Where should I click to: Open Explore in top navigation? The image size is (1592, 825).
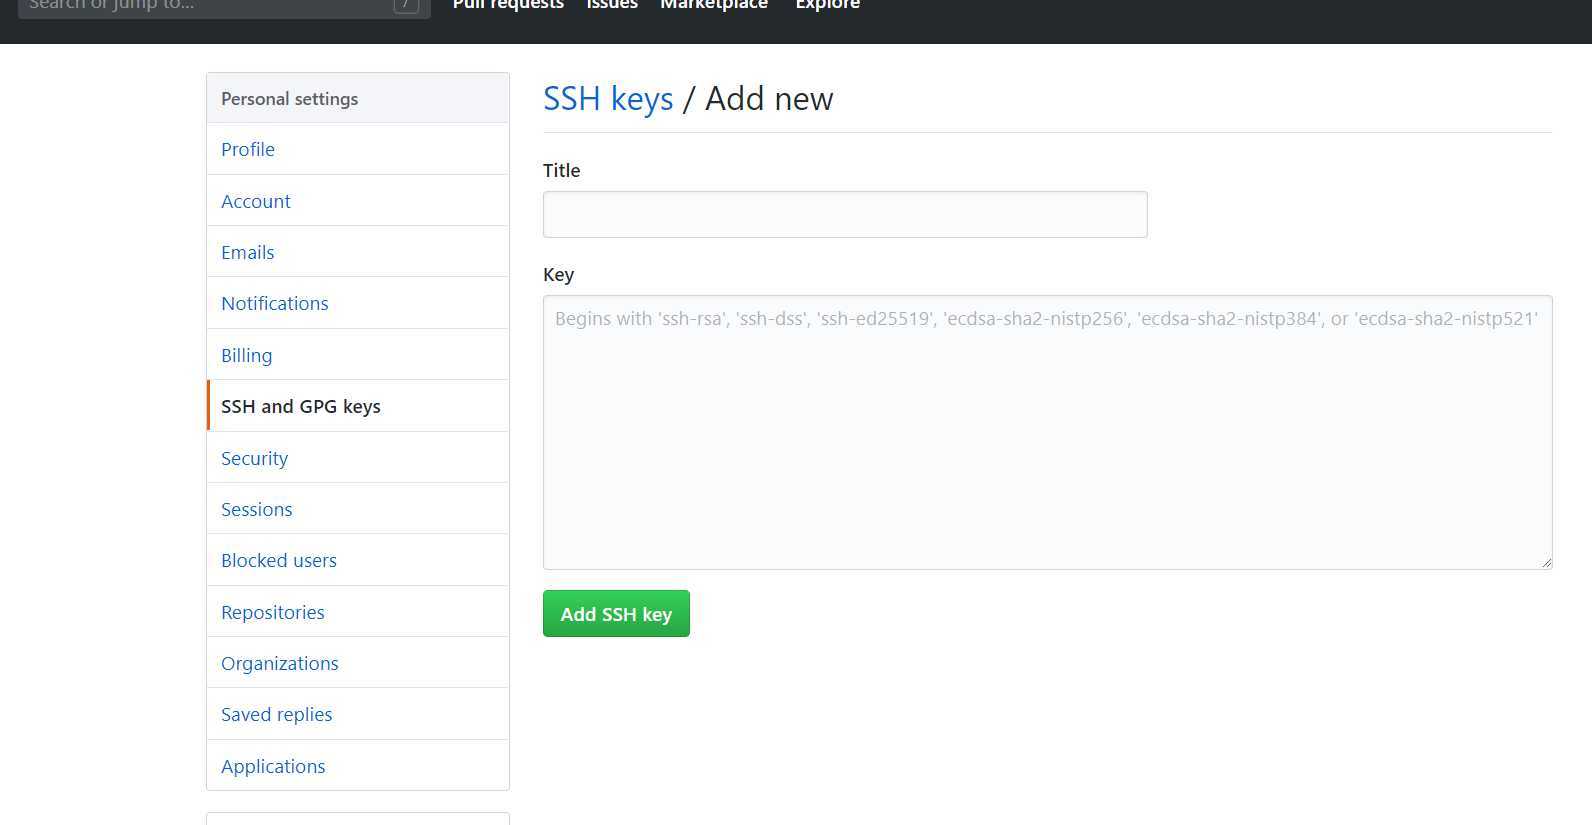[x=827, y=5]
